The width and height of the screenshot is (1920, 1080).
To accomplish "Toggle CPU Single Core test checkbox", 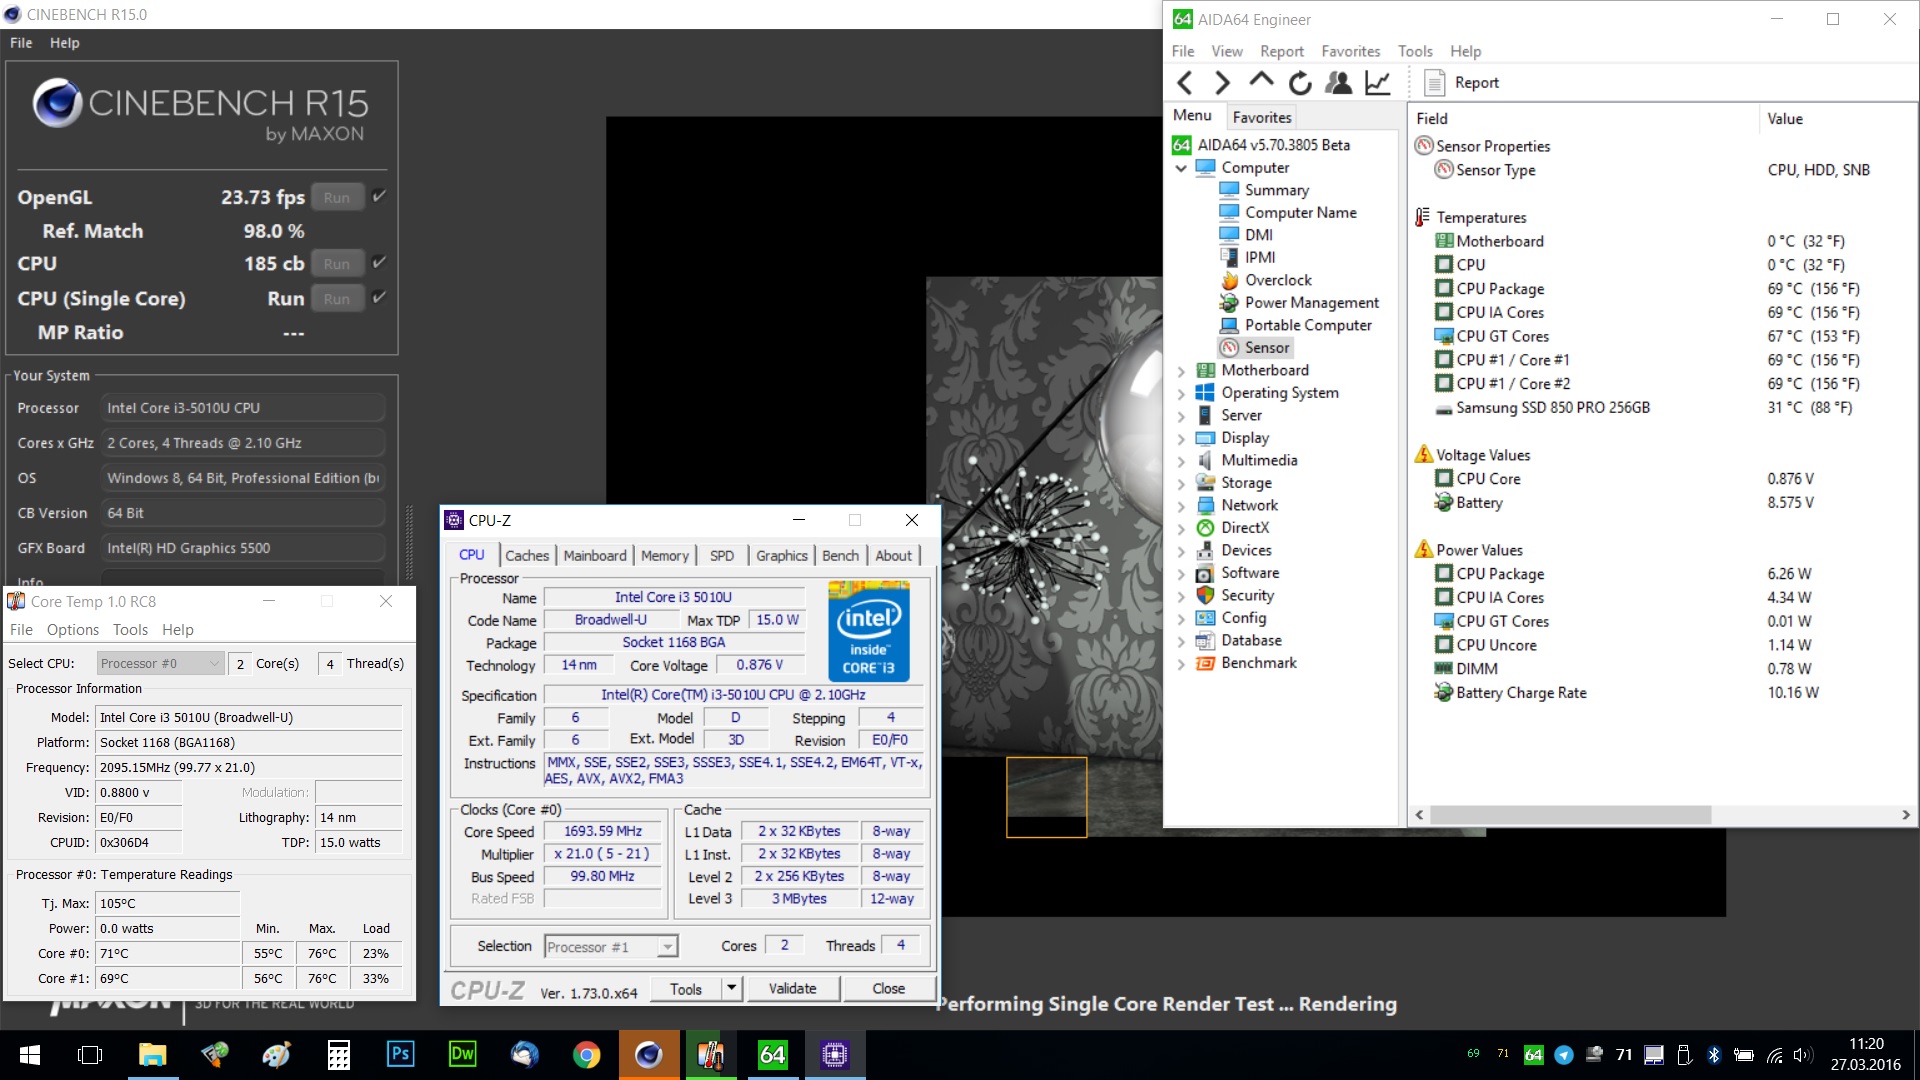I will point(379,297).
